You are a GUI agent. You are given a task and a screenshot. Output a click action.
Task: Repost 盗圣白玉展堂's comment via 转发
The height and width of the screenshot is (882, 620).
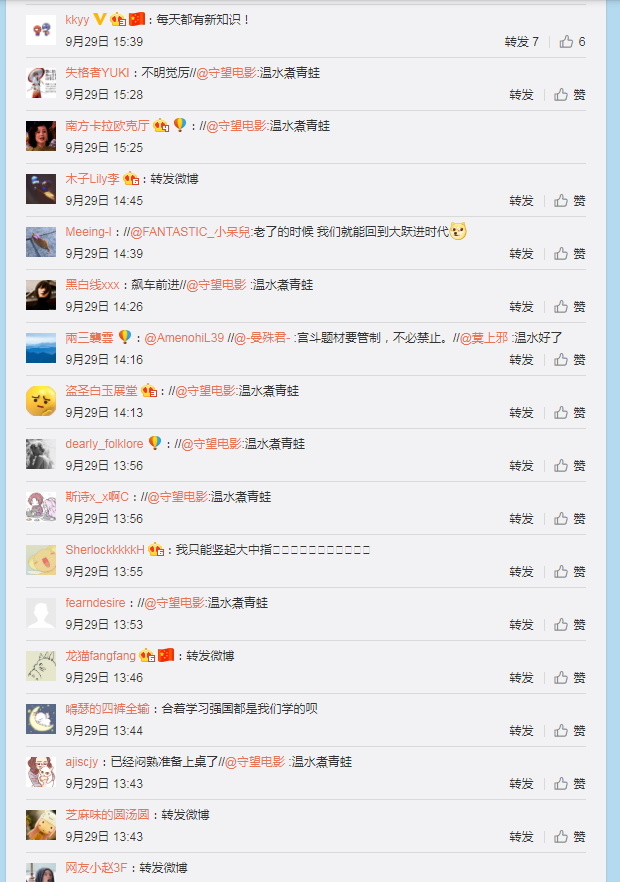click(x=521, y=413)
